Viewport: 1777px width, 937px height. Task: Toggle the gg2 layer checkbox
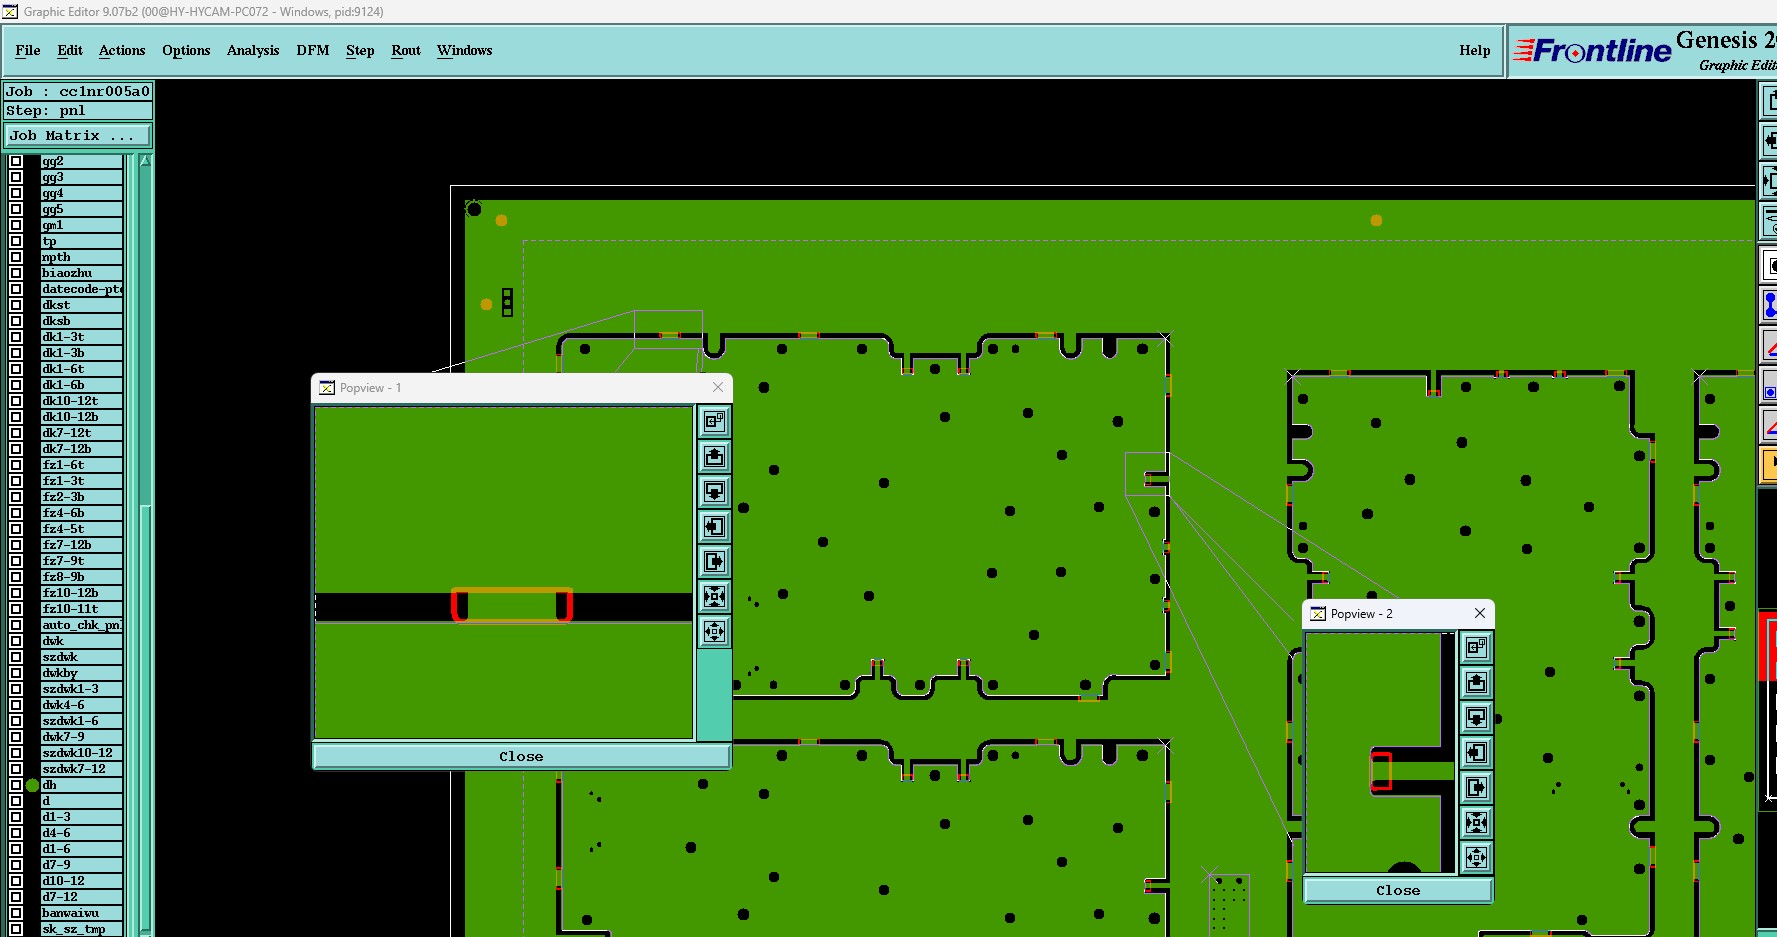click(16, 161)
